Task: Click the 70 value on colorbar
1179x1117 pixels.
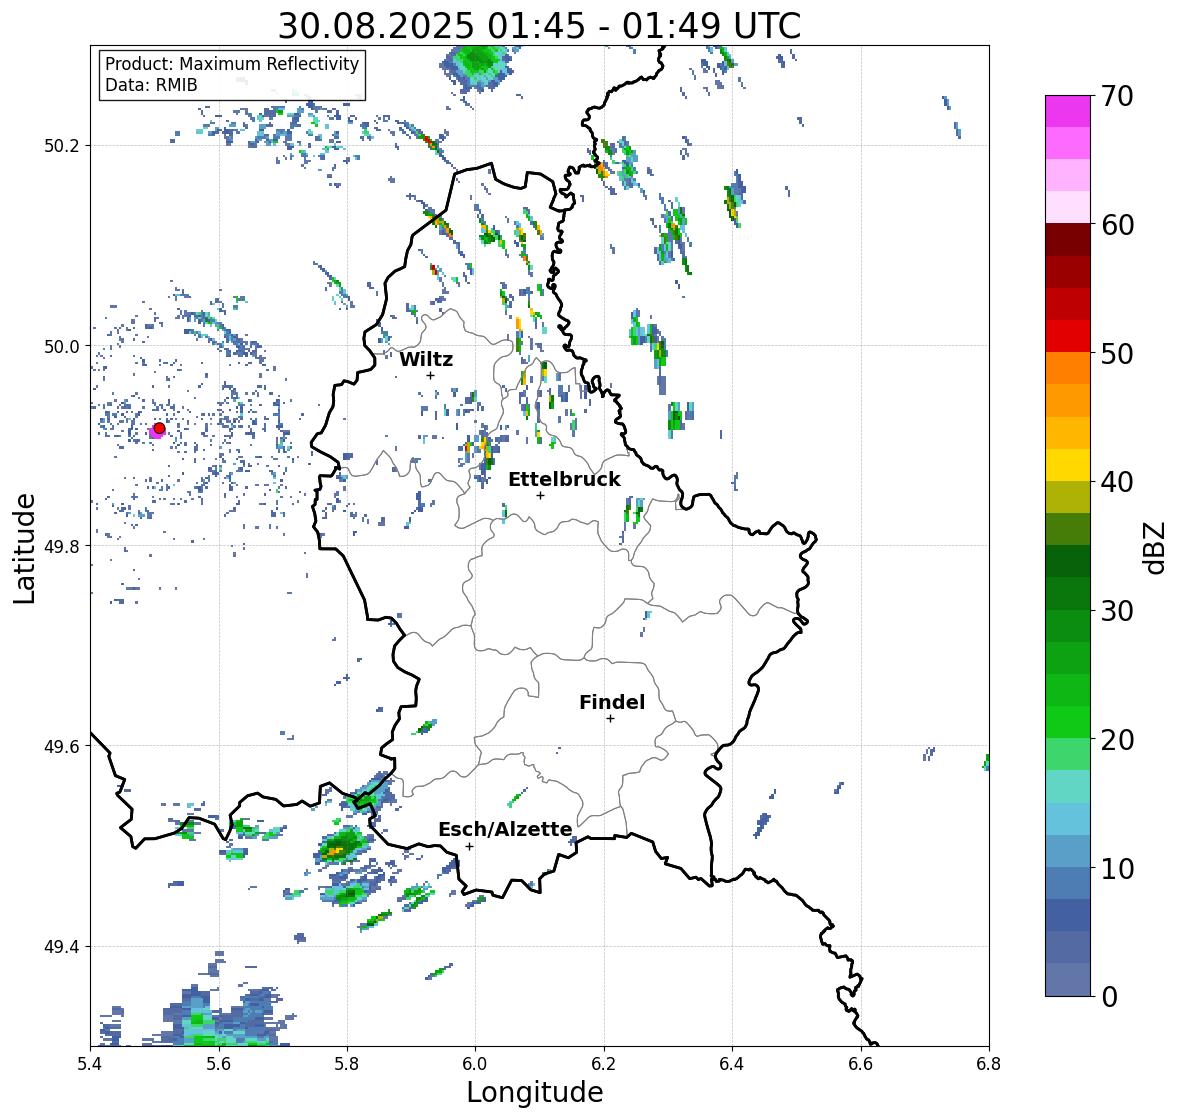Action: (x=1117, y=96)
